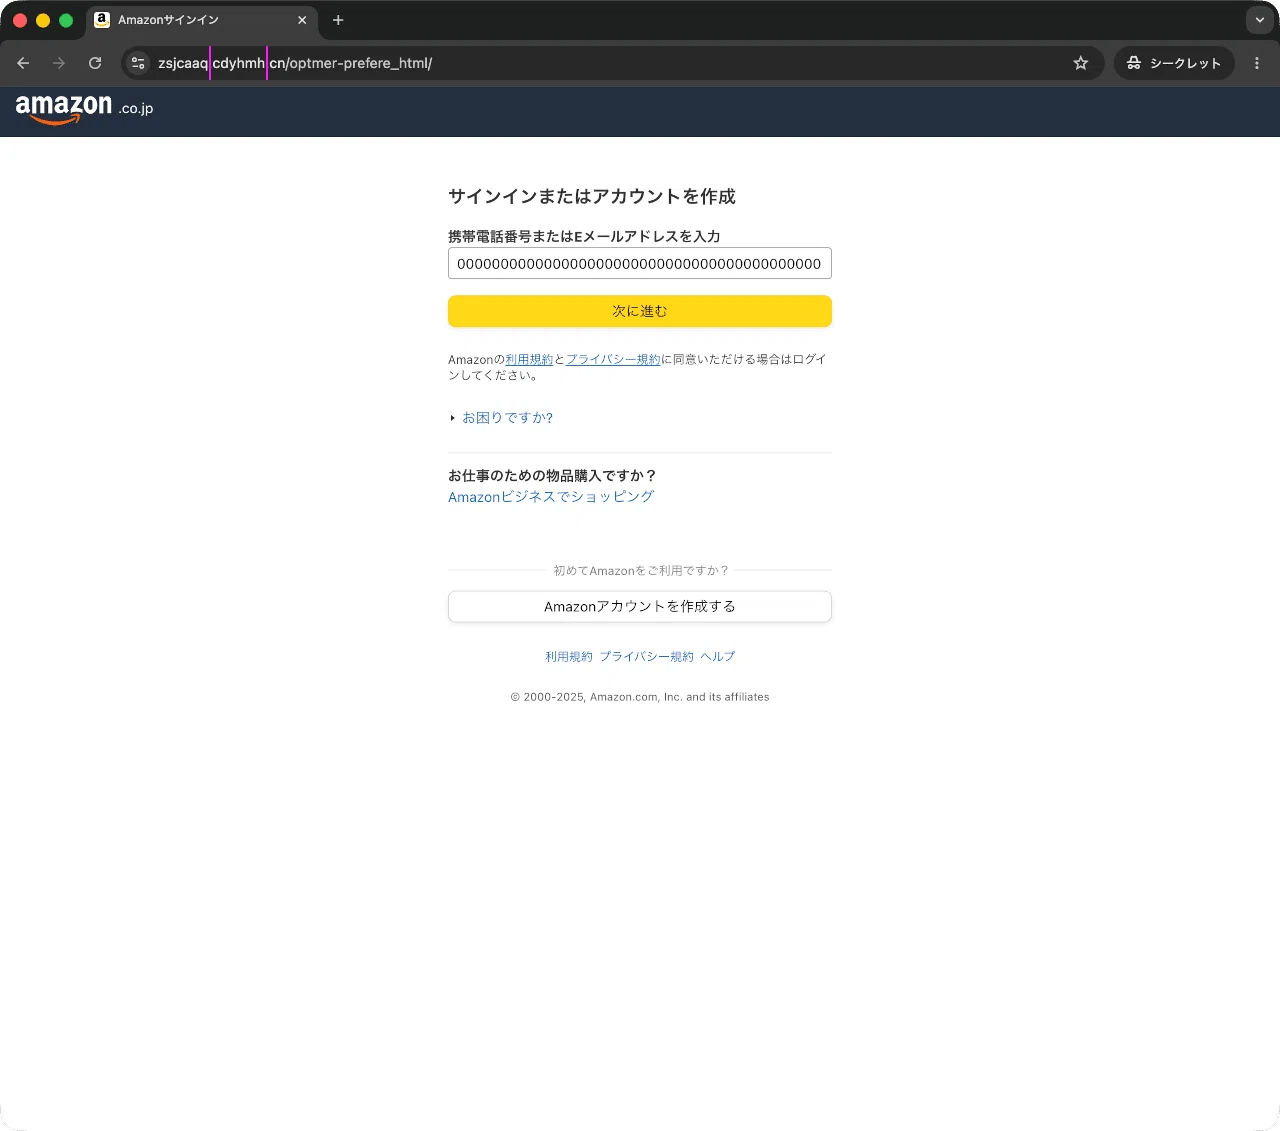The height and width of the screenshot is (1131, 1280).
Task: Open the footer ヘルプ link
Action: tap(718, 657)
